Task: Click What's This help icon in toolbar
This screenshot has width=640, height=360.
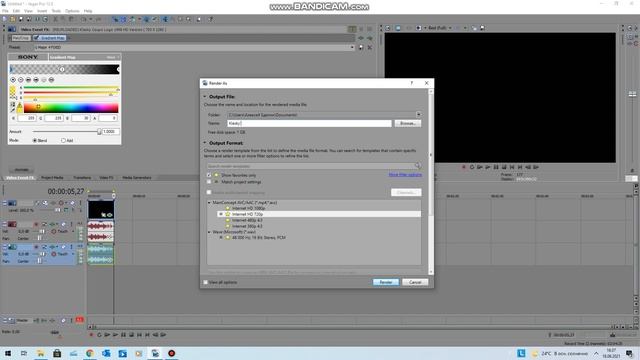Action: tap(211, 19)
